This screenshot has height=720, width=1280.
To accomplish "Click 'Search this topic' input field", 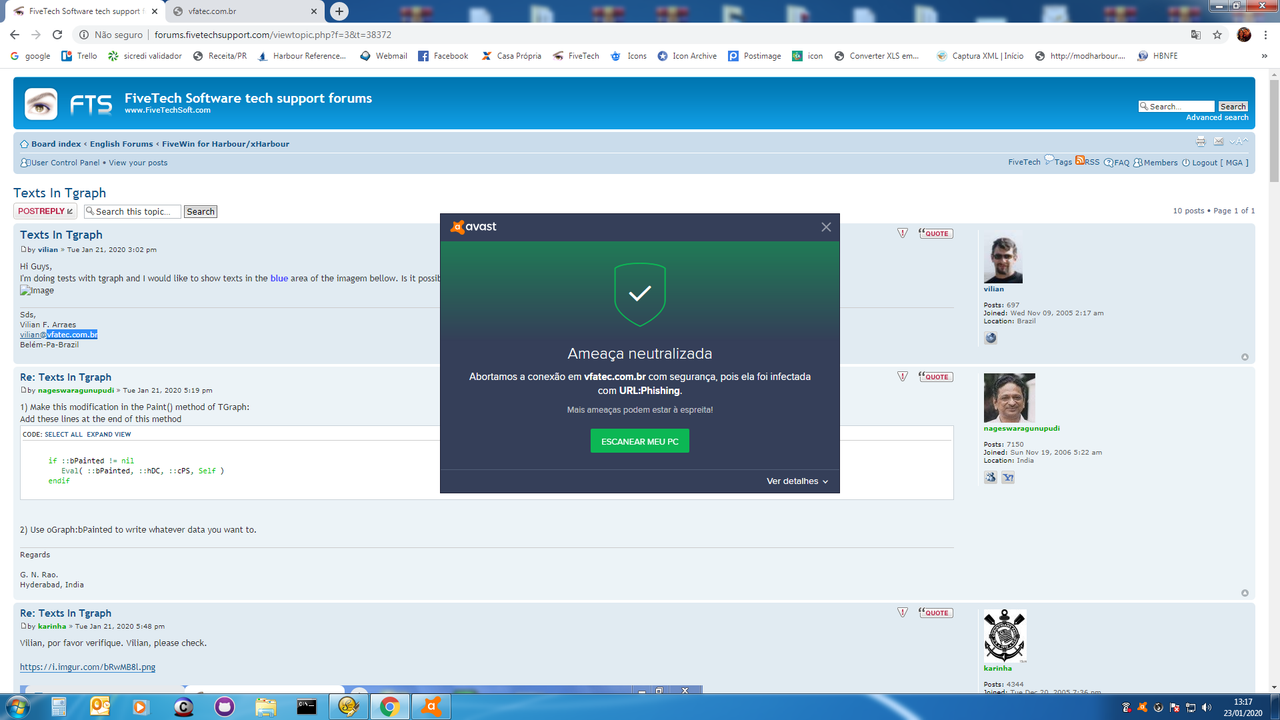I will 132,211.
